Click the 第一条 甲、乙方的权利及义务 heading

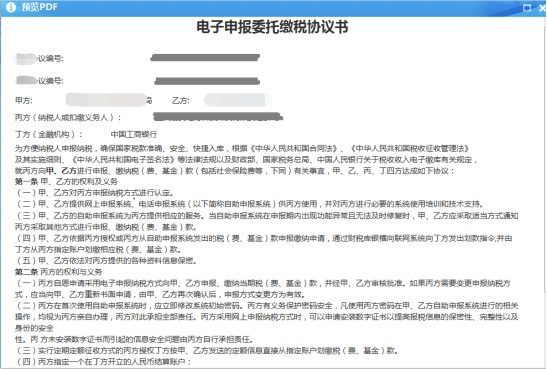pos(66,181)
